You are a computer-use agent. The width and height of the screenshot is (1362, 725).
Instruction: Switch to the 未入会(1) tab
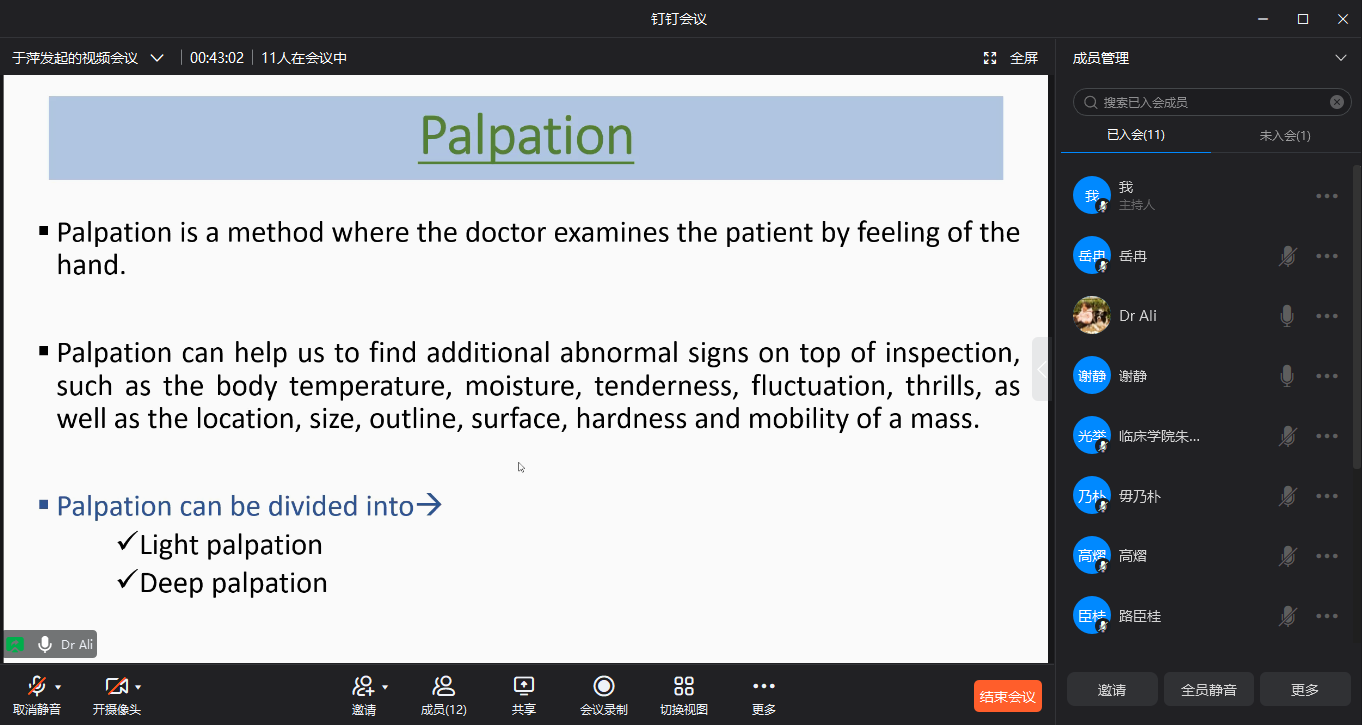[x=1285, y=135]
